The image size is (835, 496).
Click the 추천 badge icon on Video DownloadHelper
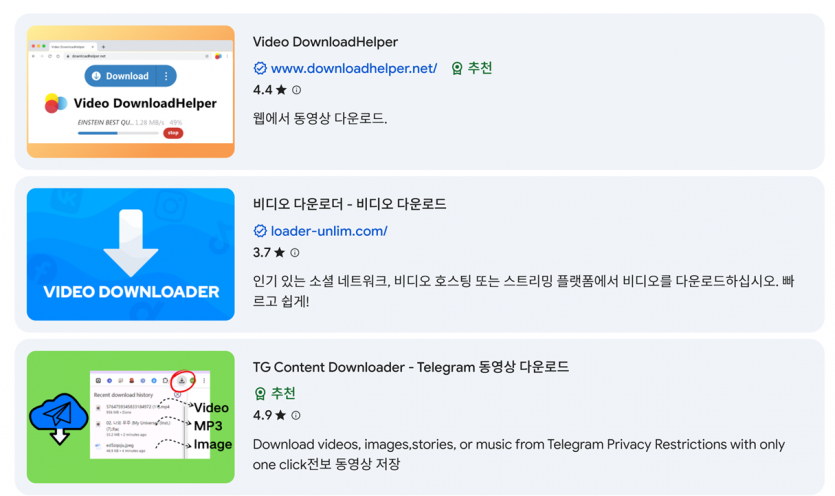457,68
